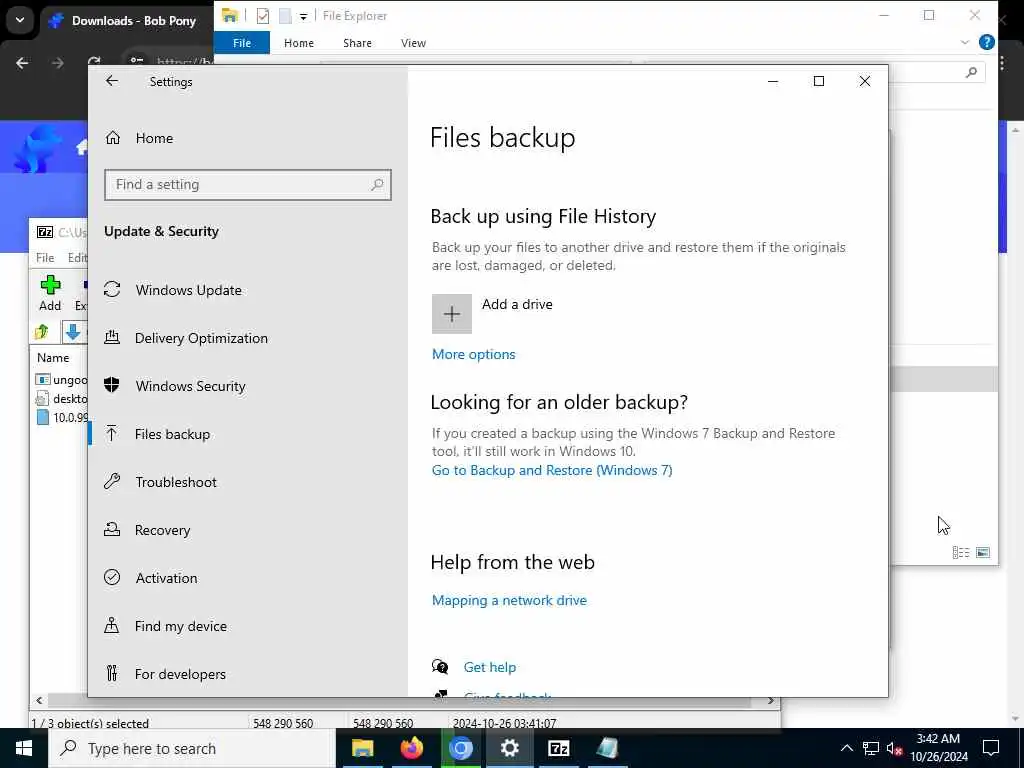1024x768 pixels.
Task: Click the Add button in 7-Zip
Action: [50, 293]
